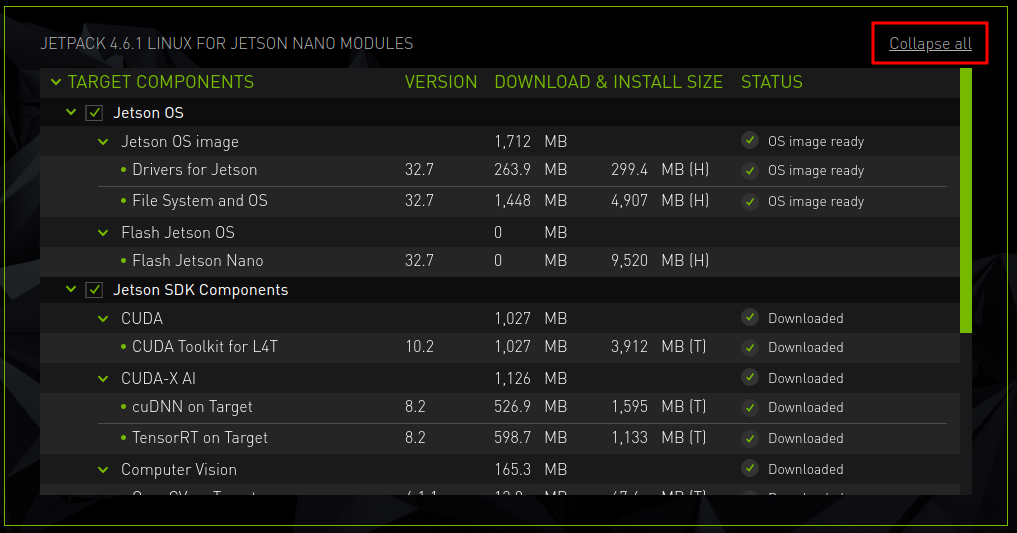Click the VERSION column header

click(x=441, y=82)
